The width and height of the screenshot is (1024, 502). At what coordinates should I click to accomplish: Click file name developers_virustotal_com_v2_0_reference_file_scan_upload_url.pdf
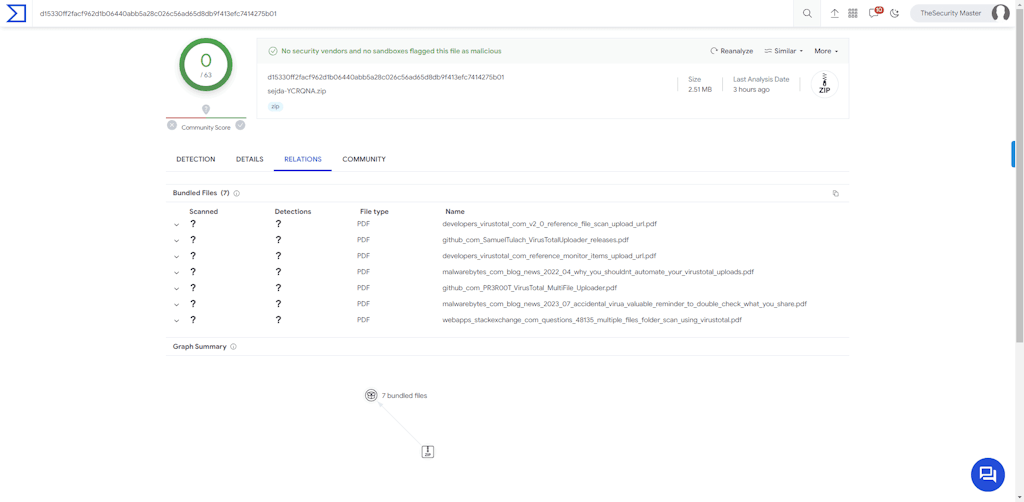[549, 224]
